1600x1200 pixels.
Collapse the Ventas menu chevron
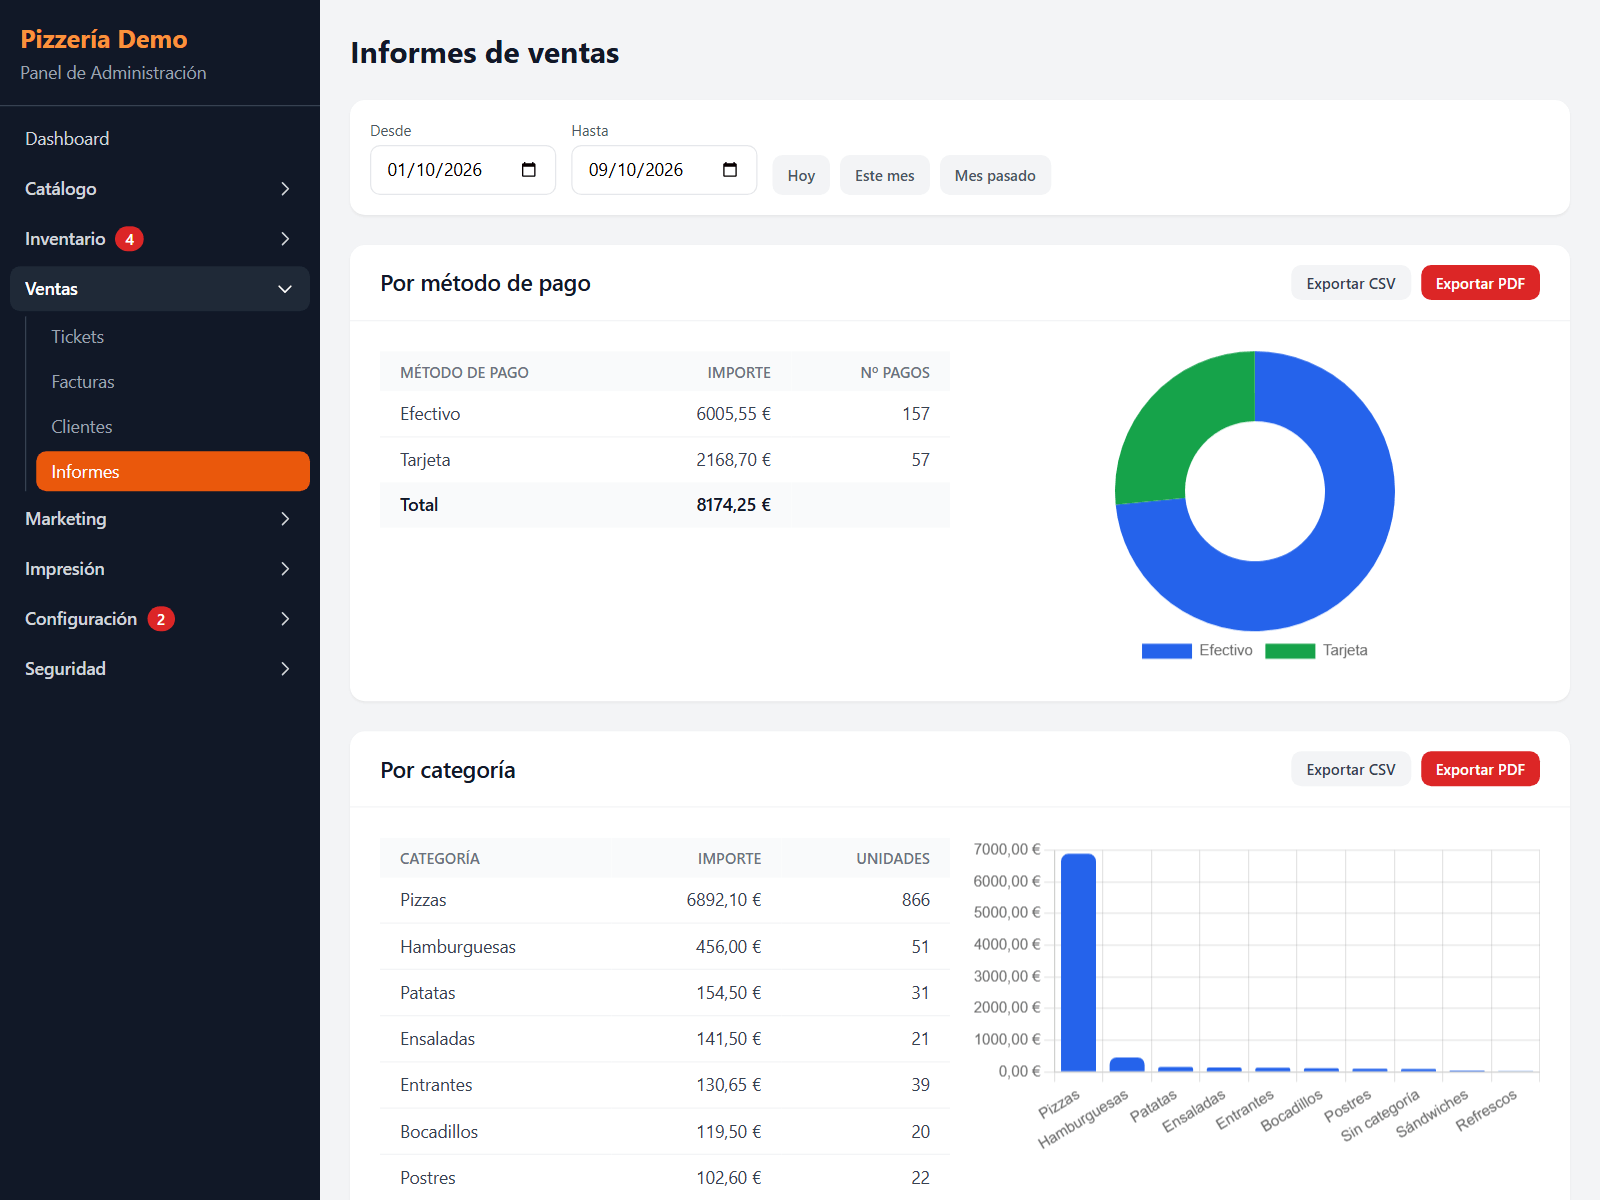285,289
